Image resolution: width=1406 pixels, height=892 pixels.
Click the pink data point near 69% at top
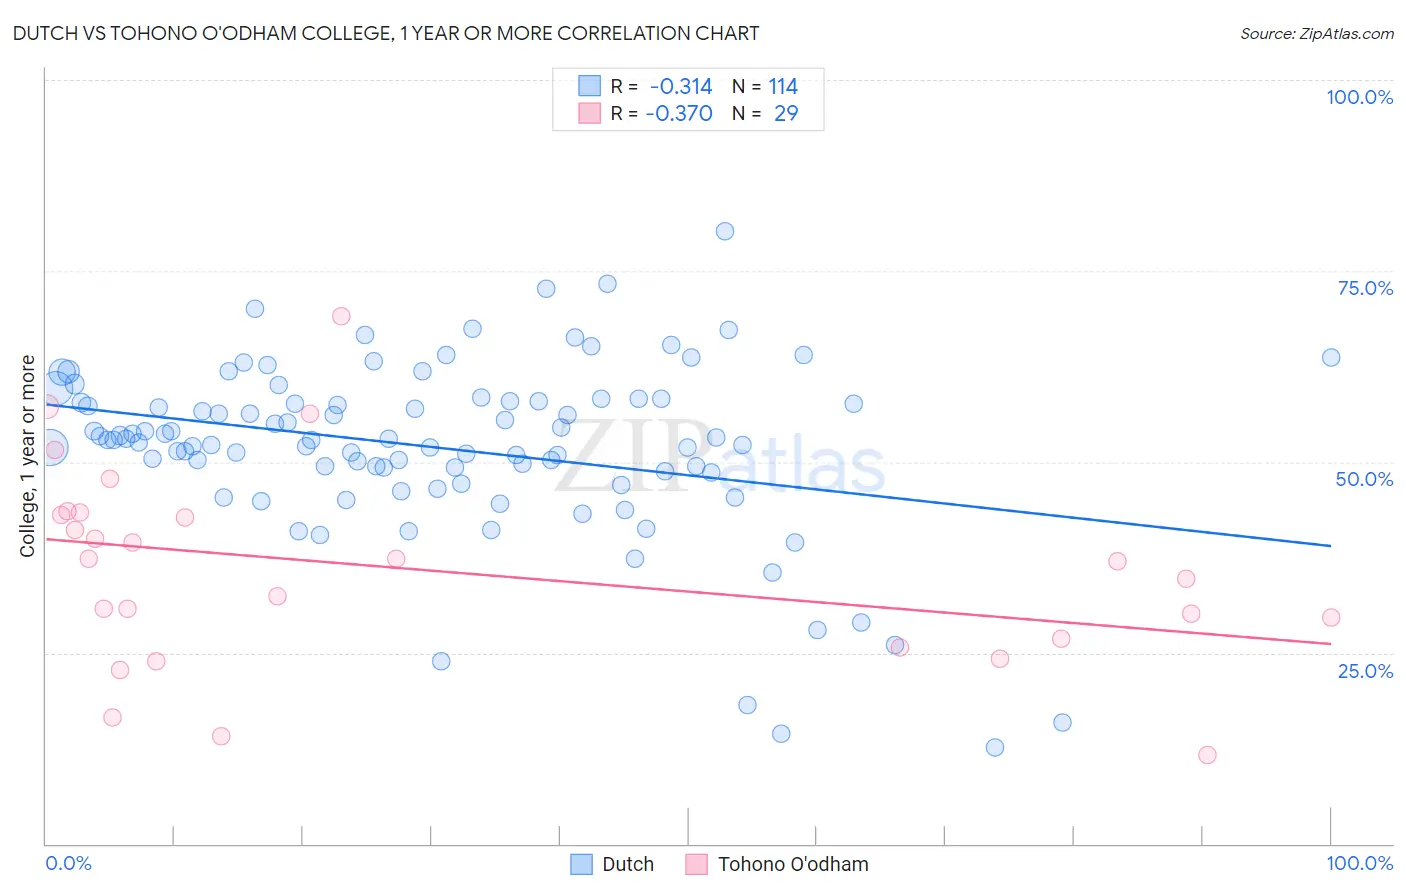(x=341, y=316)
